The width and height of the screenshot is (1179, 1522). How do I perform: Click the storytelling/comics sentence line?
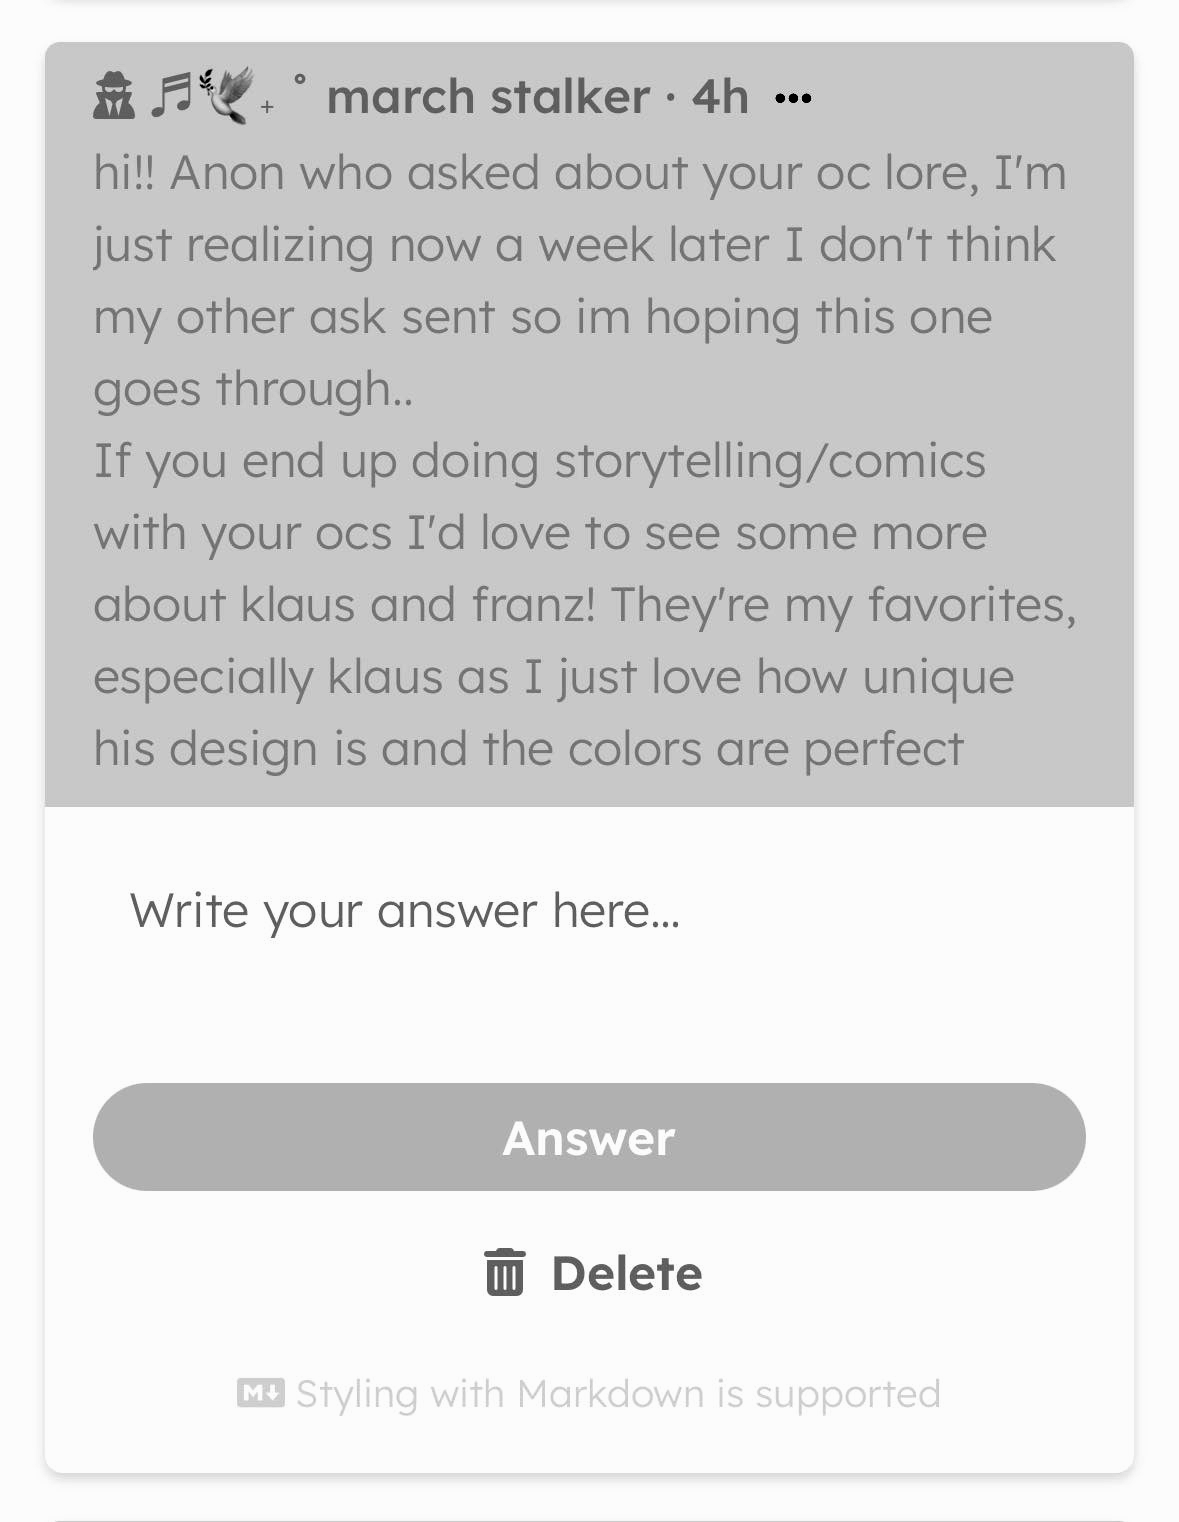point(540,462)
